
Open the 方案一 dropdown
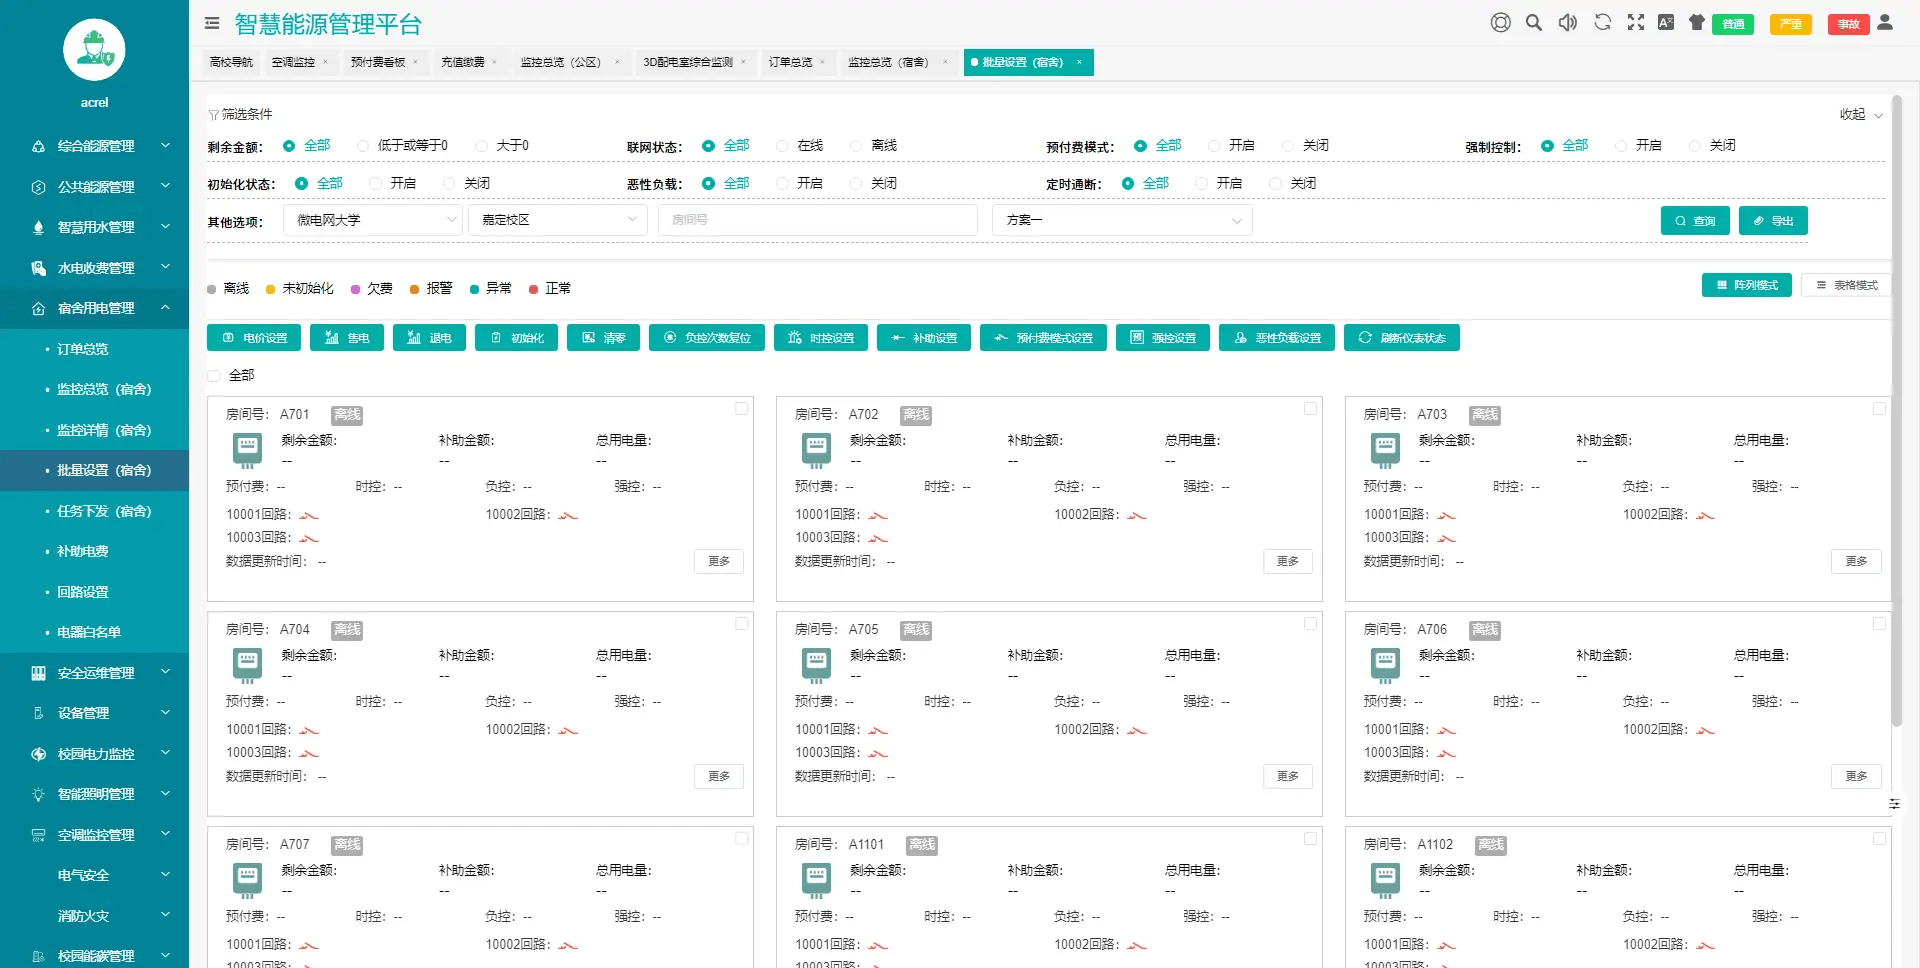point(1121,220)
